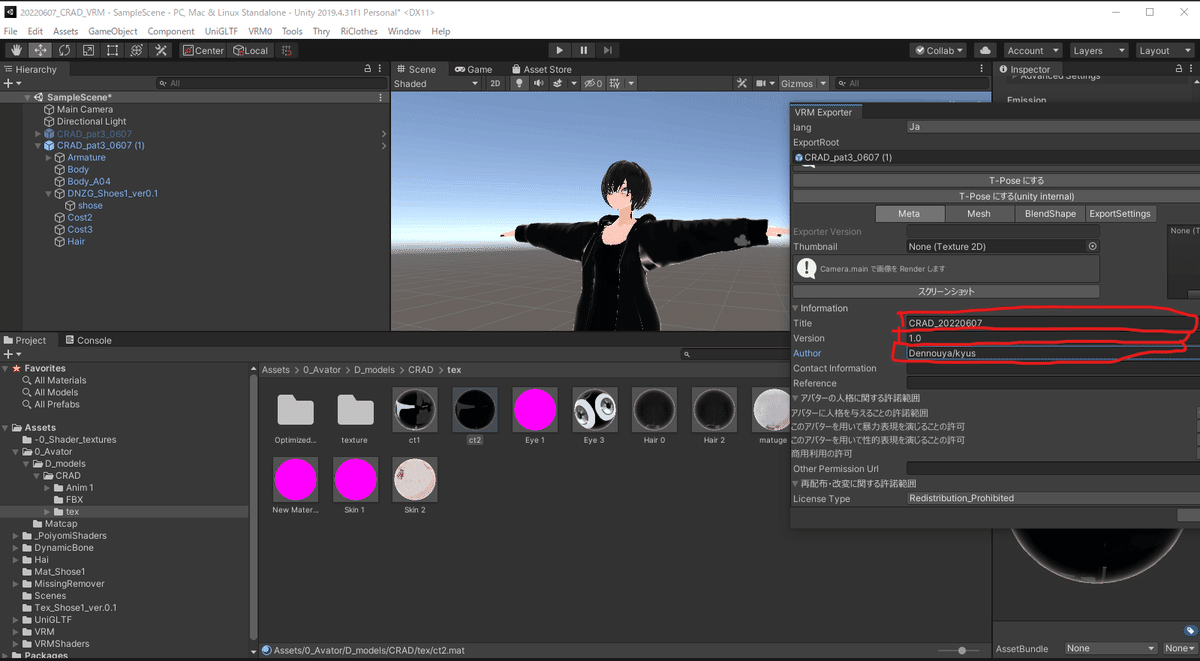This screenshot has height=661, width=1200.
Task: Open the Collab dropdown
Action: [x=939, y=50]
